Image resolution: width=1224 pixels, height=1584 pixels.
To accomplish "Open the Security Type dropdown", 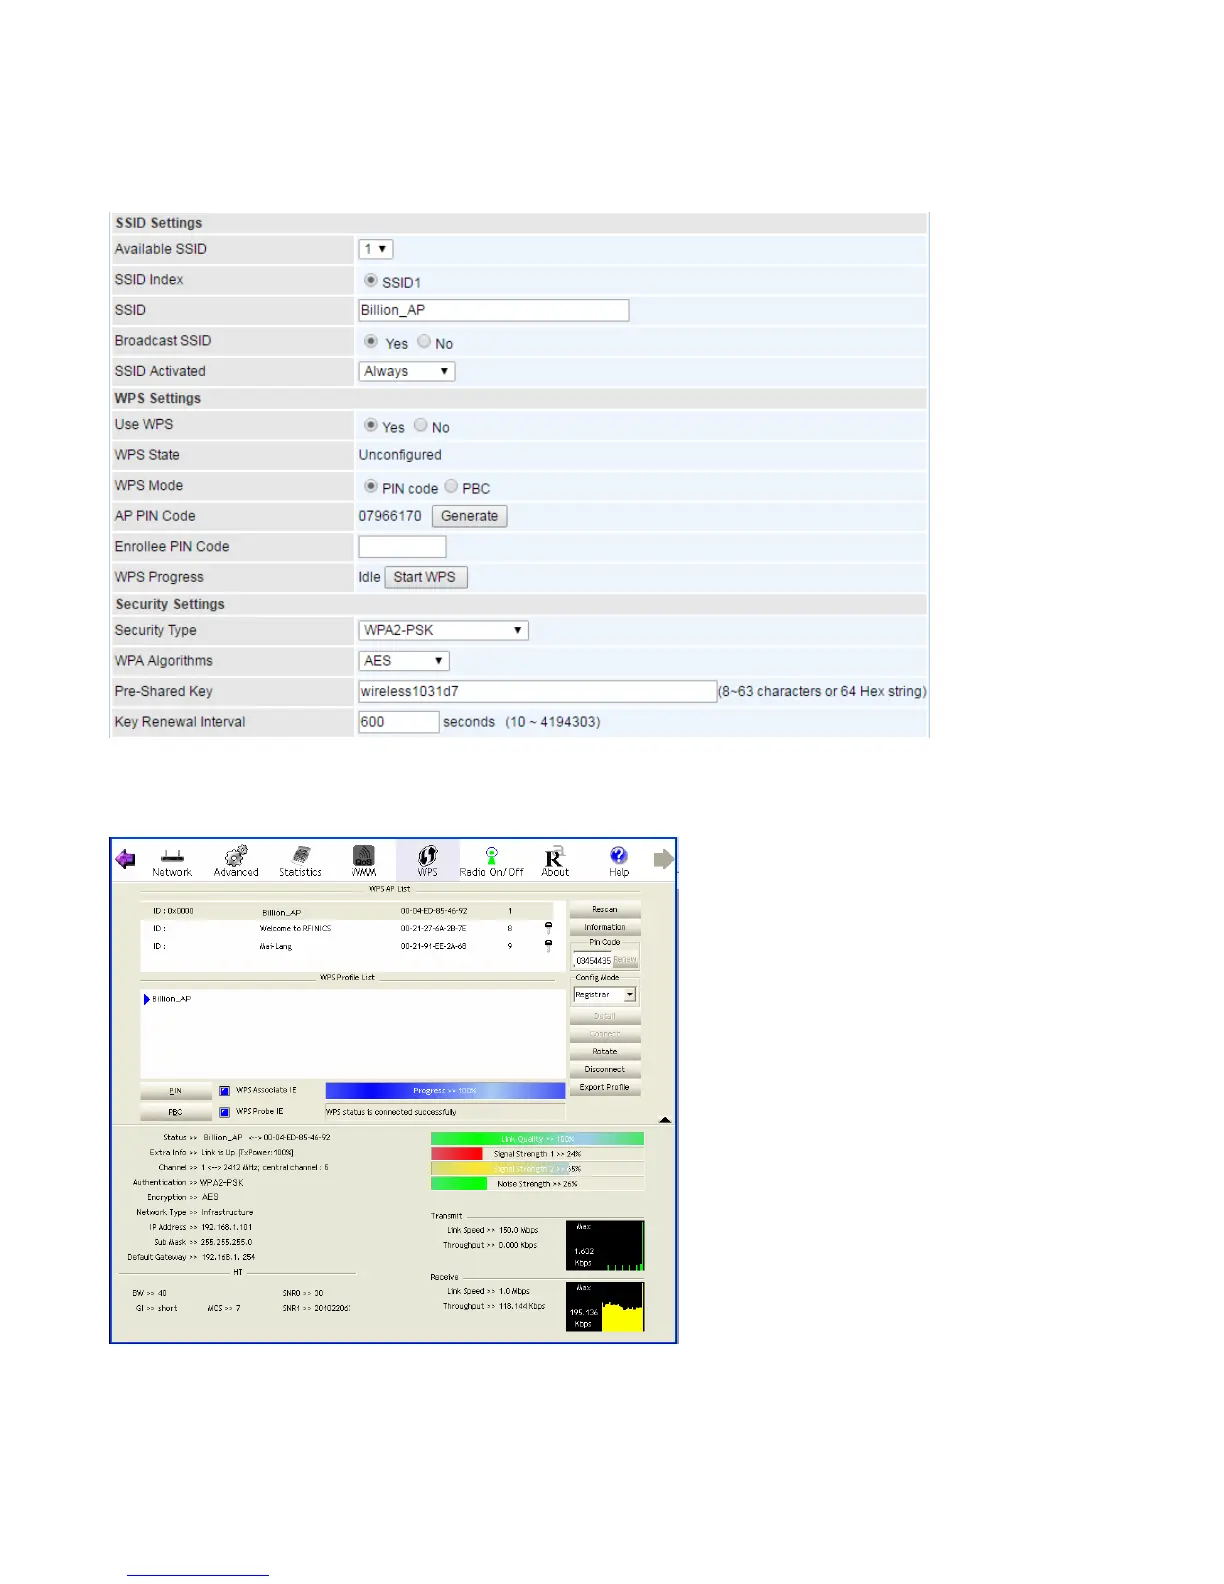I will click(443, 631).
